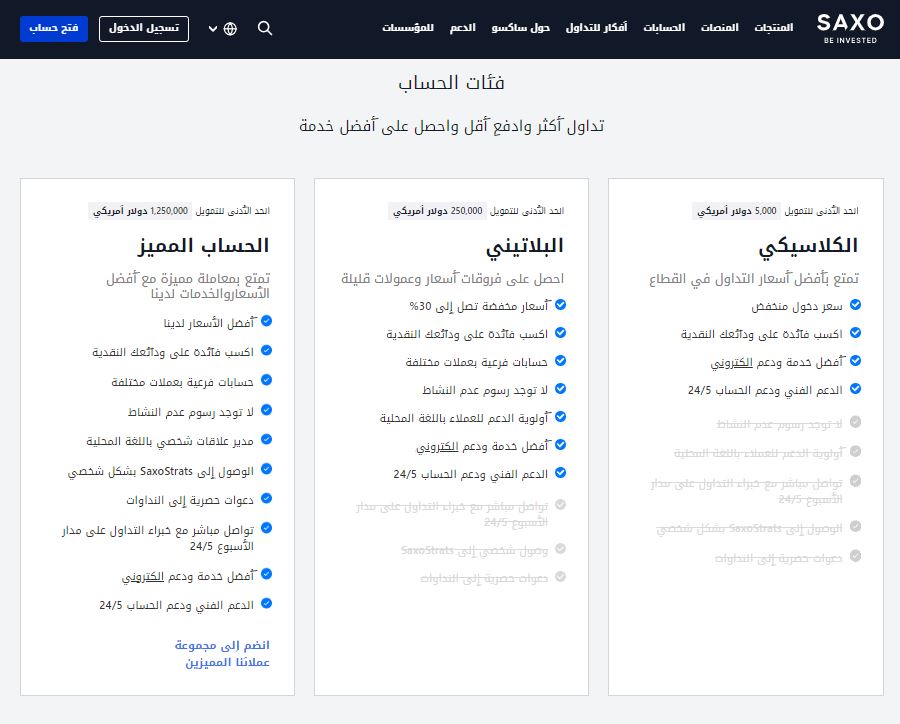Click check icon beside أسعار مخفضة تصل إلى 30%

point(561,304)
